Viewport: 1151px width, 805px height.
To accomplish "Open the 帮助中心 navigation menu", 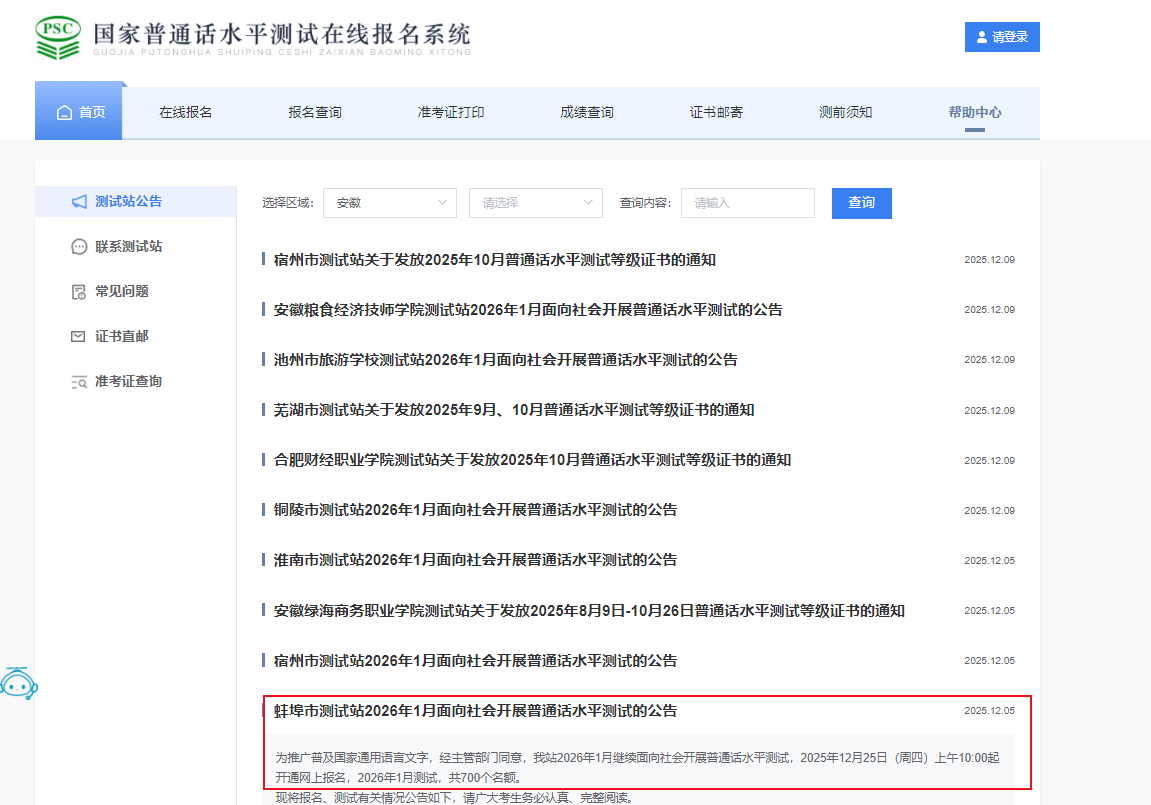I will (x=974, y=112).
